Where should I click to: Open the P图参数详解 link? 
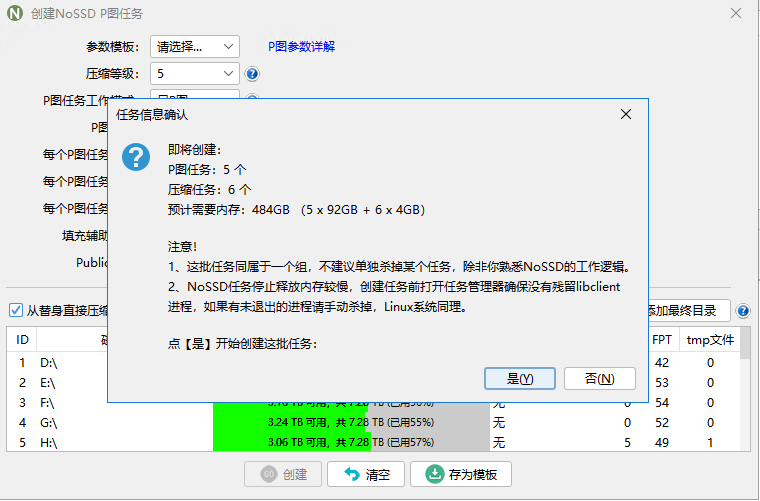click(301, 47)
